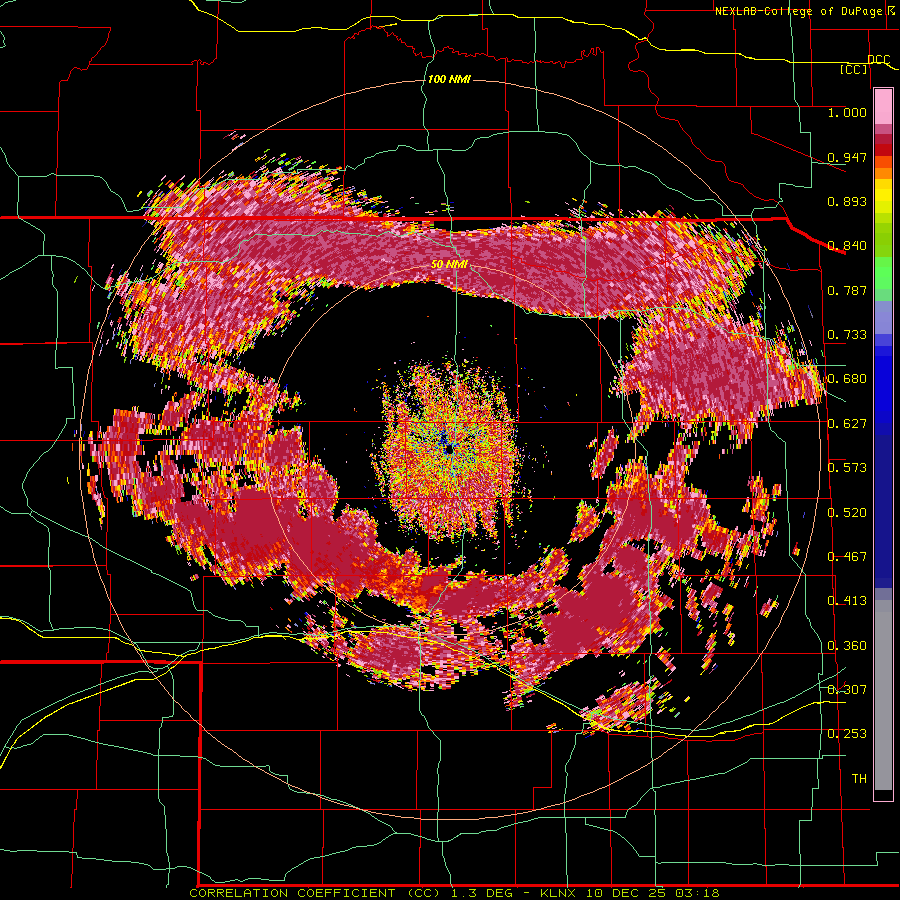Select the 0.360 legend value
Image resolution: width=900 pixels, height=900 pixels.
point(847,646)
